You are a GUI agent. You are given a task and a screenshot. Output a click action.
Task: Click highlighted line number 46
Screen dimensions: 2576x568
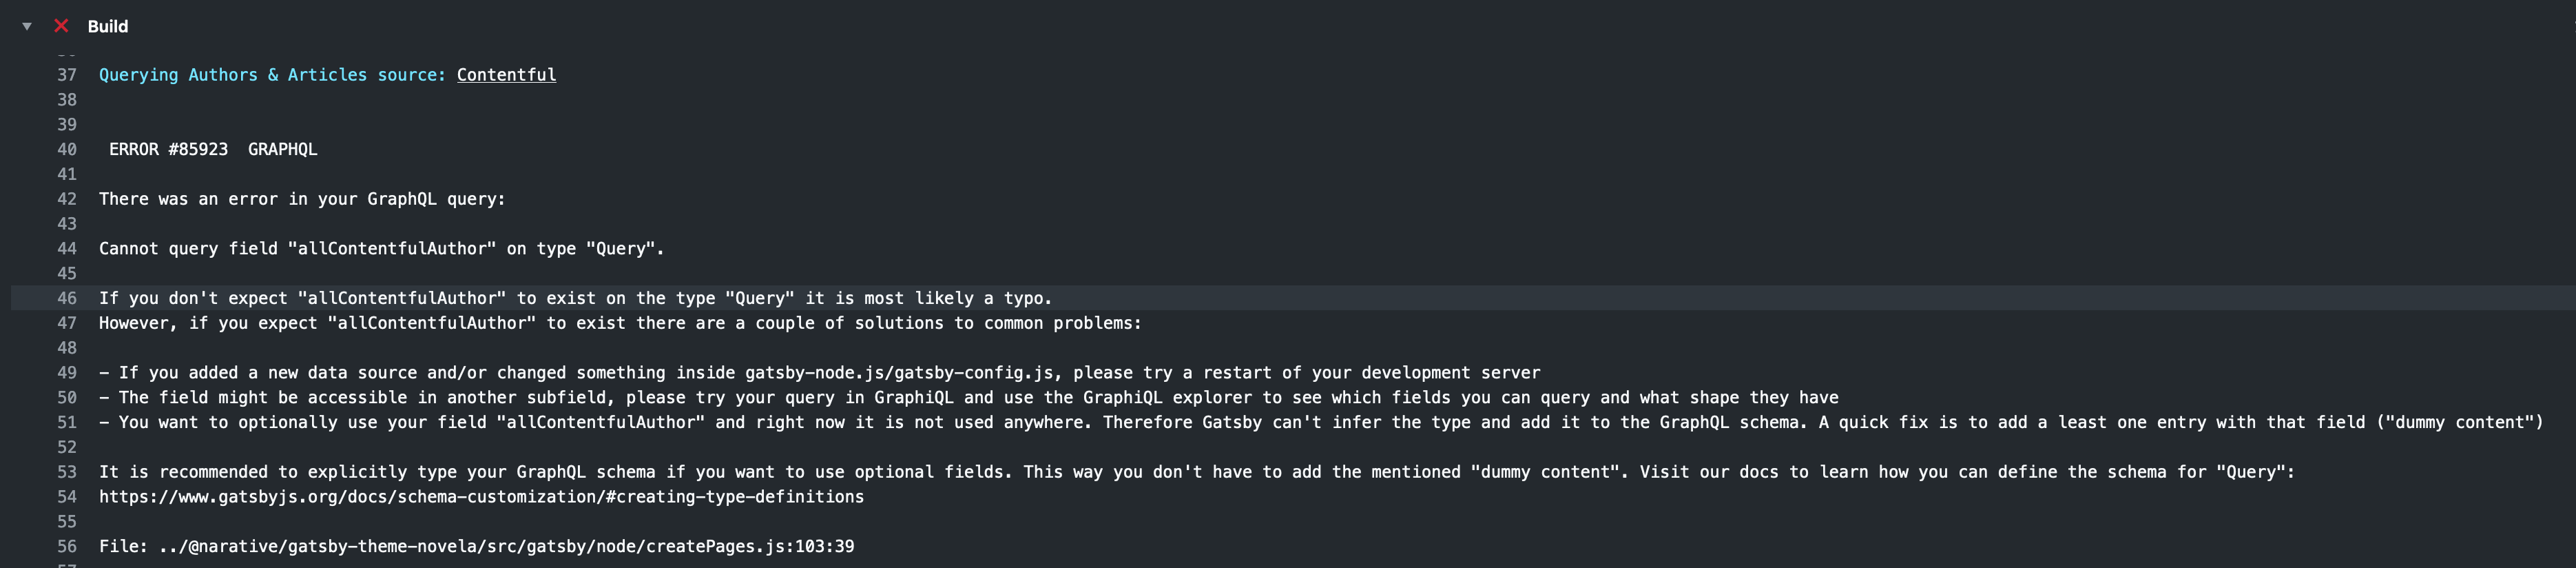66,299
